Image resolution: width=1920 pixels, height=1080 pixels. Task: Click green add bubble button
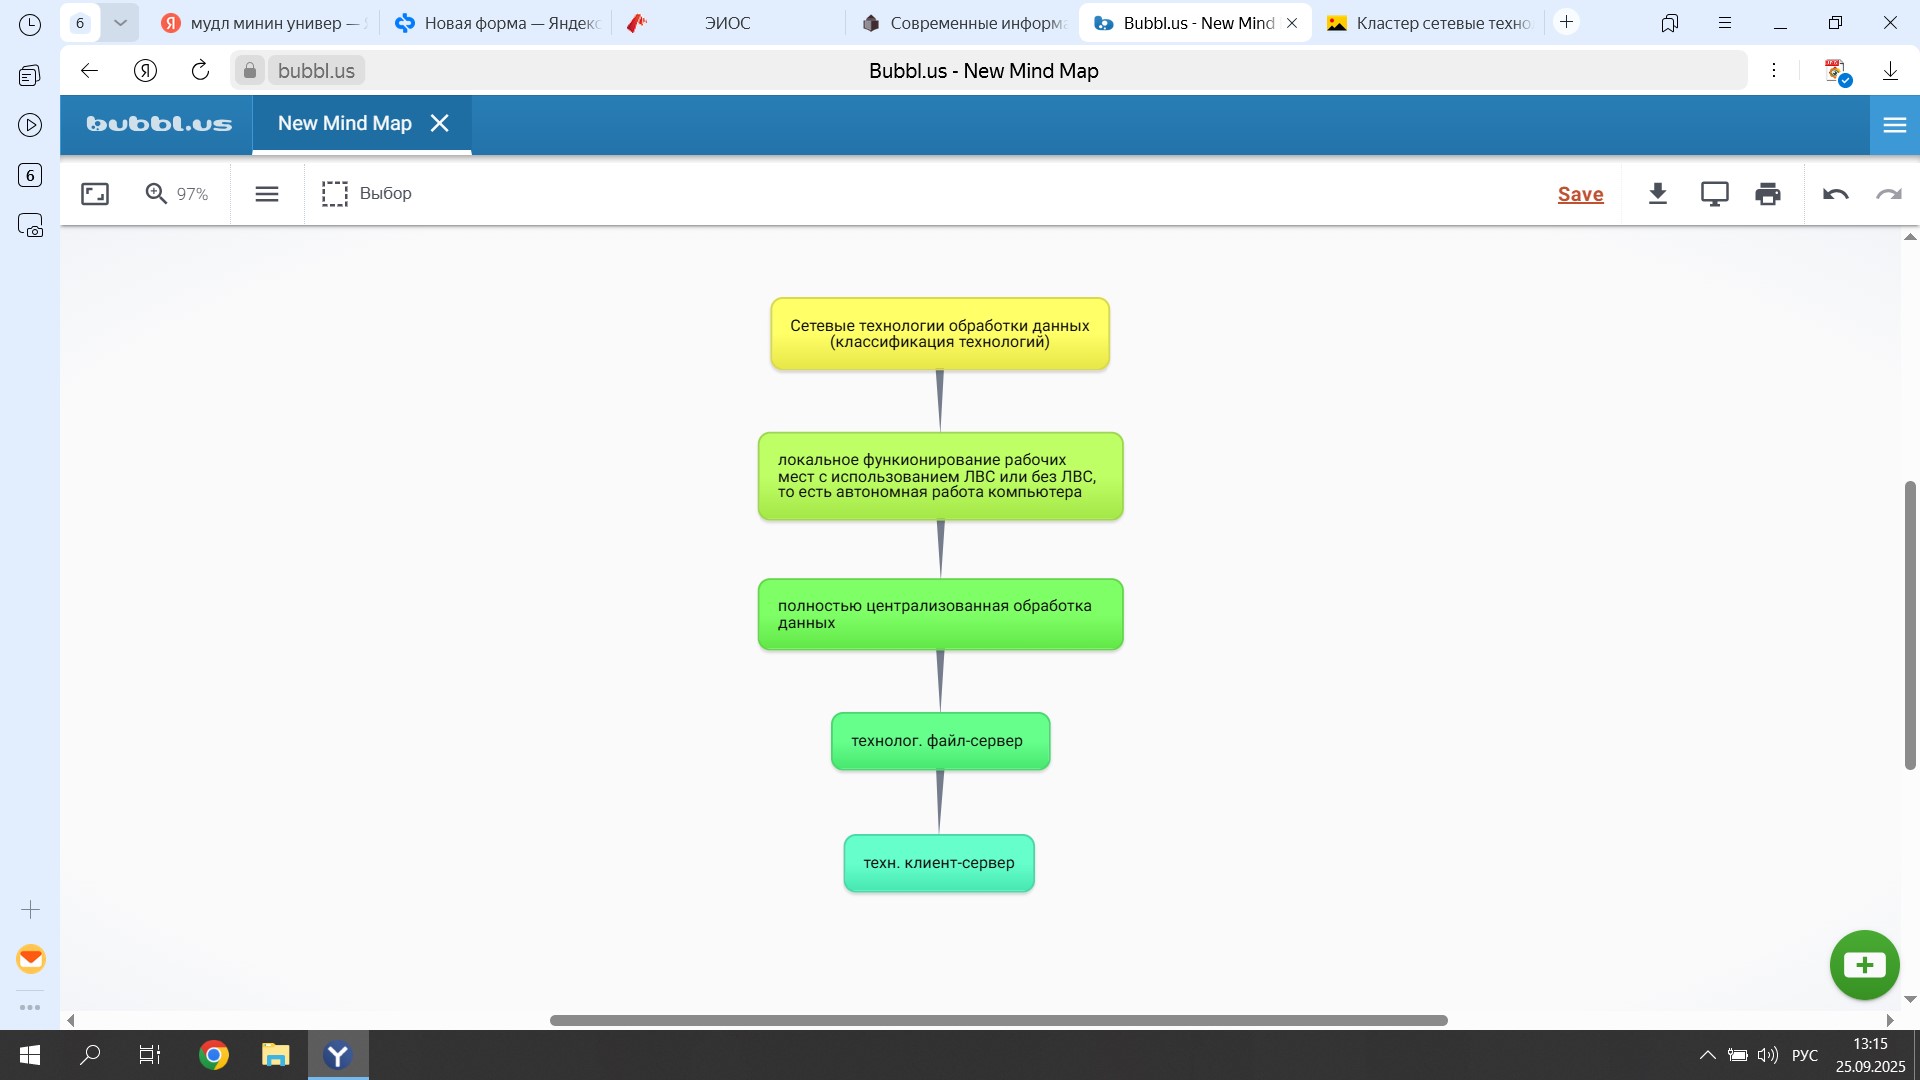(x=1864, y=965)
